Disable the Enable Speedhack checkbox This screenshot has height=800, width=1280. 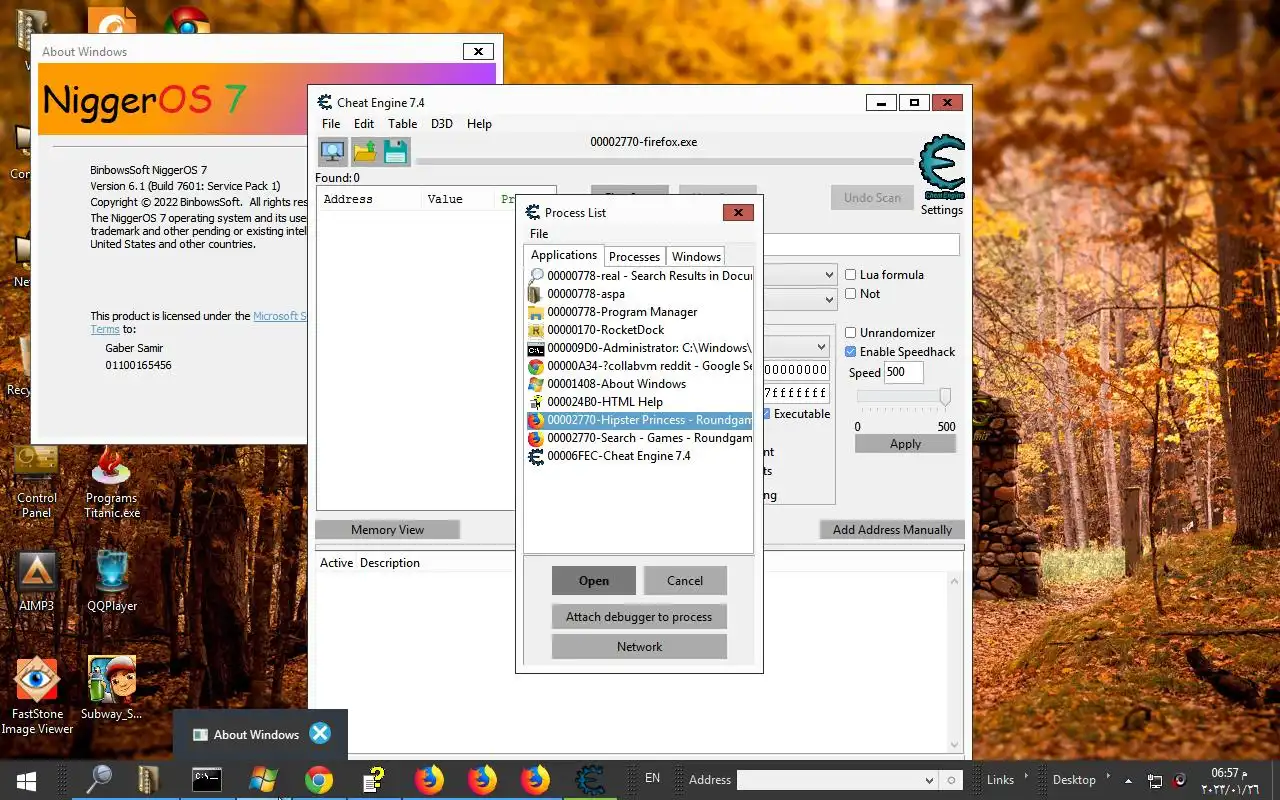851,352
